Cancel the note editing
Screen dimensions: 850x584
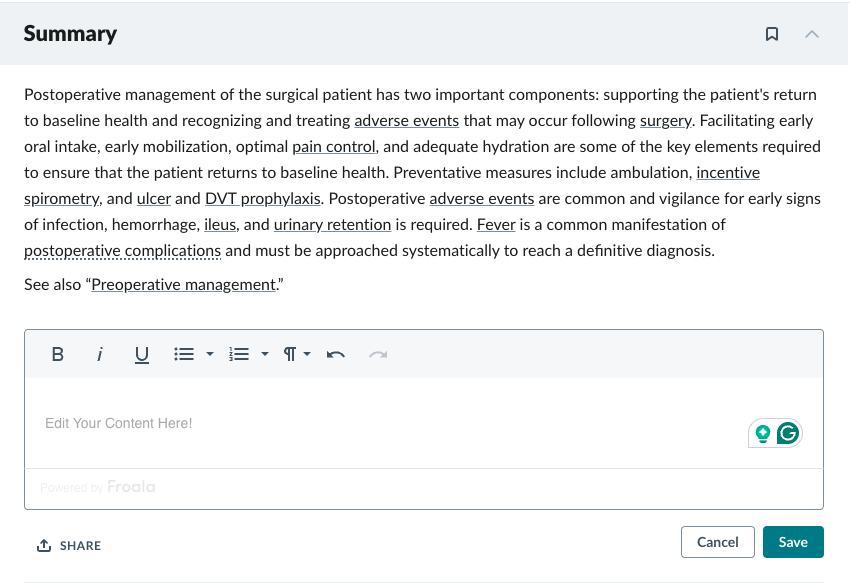point(718,542)
